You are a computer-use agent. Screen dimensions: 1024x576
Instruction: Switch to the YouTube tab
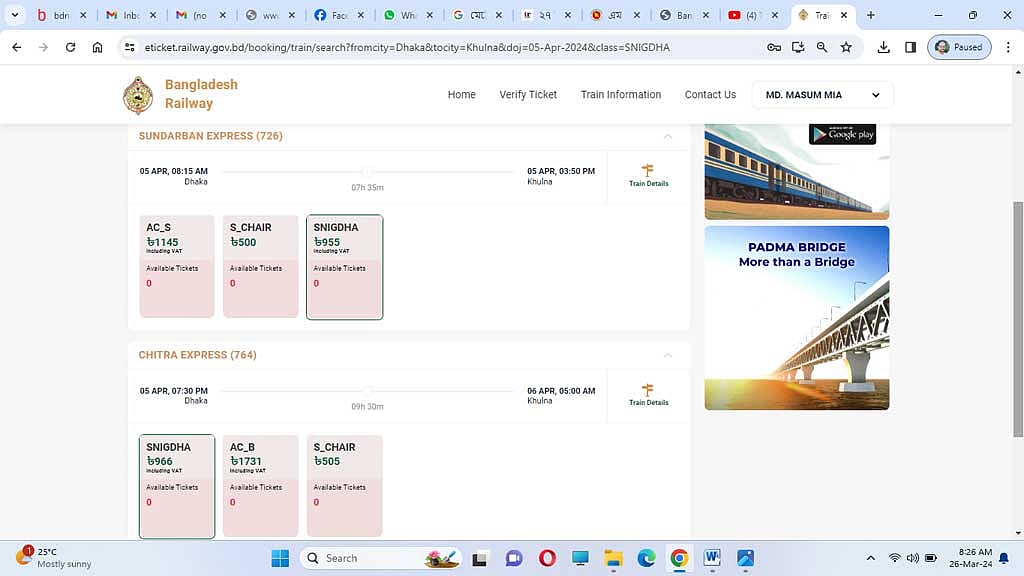tap(753, 15)
